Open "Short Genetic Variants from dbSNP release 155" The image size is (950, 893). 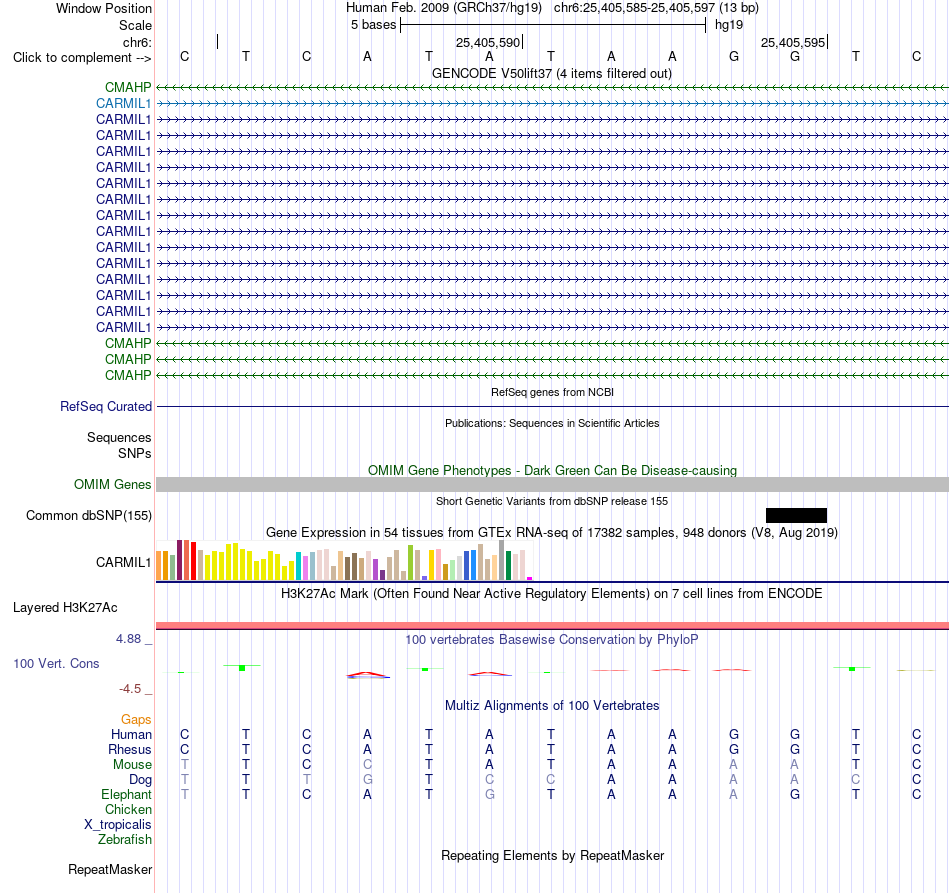[x=552, y=501]
